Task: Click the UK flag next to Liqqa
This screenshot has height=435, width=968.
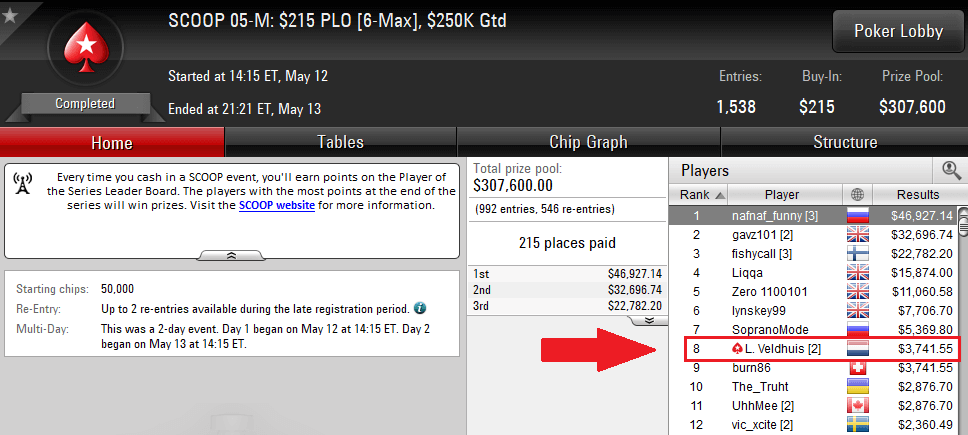Action: tap(858, 272)
